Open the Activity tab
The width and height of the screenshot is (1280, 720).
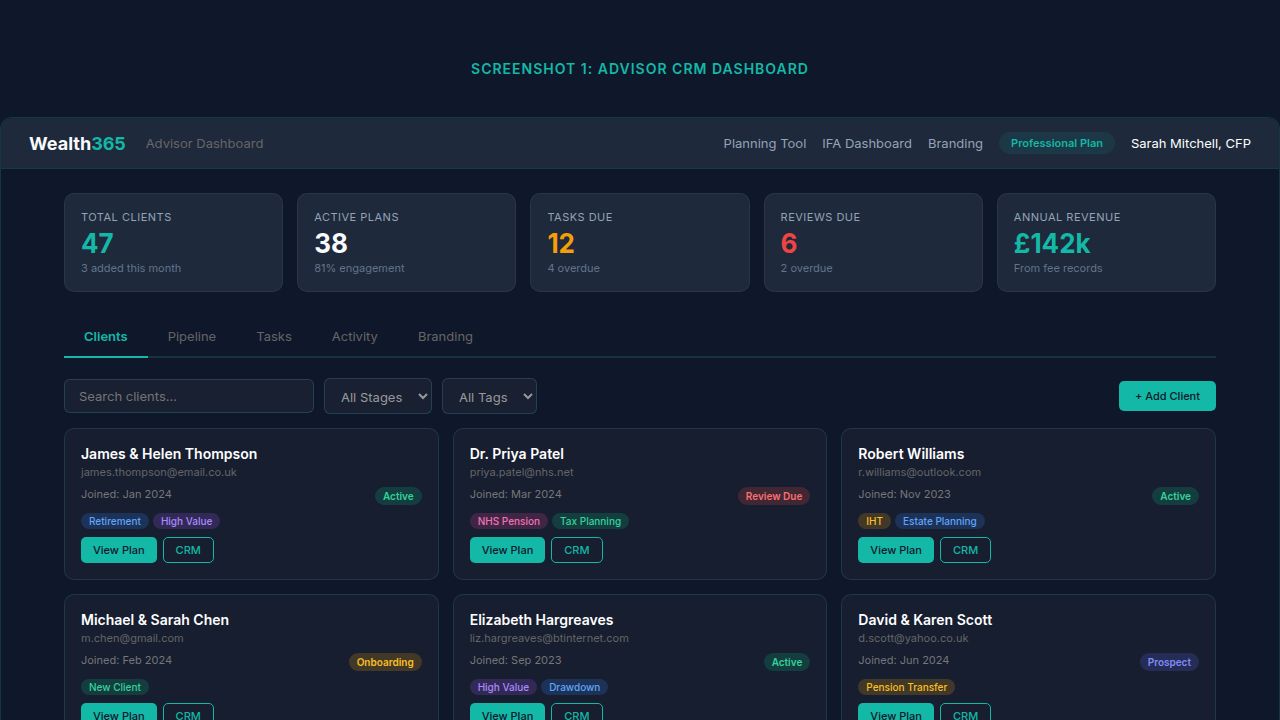[354, 337]
